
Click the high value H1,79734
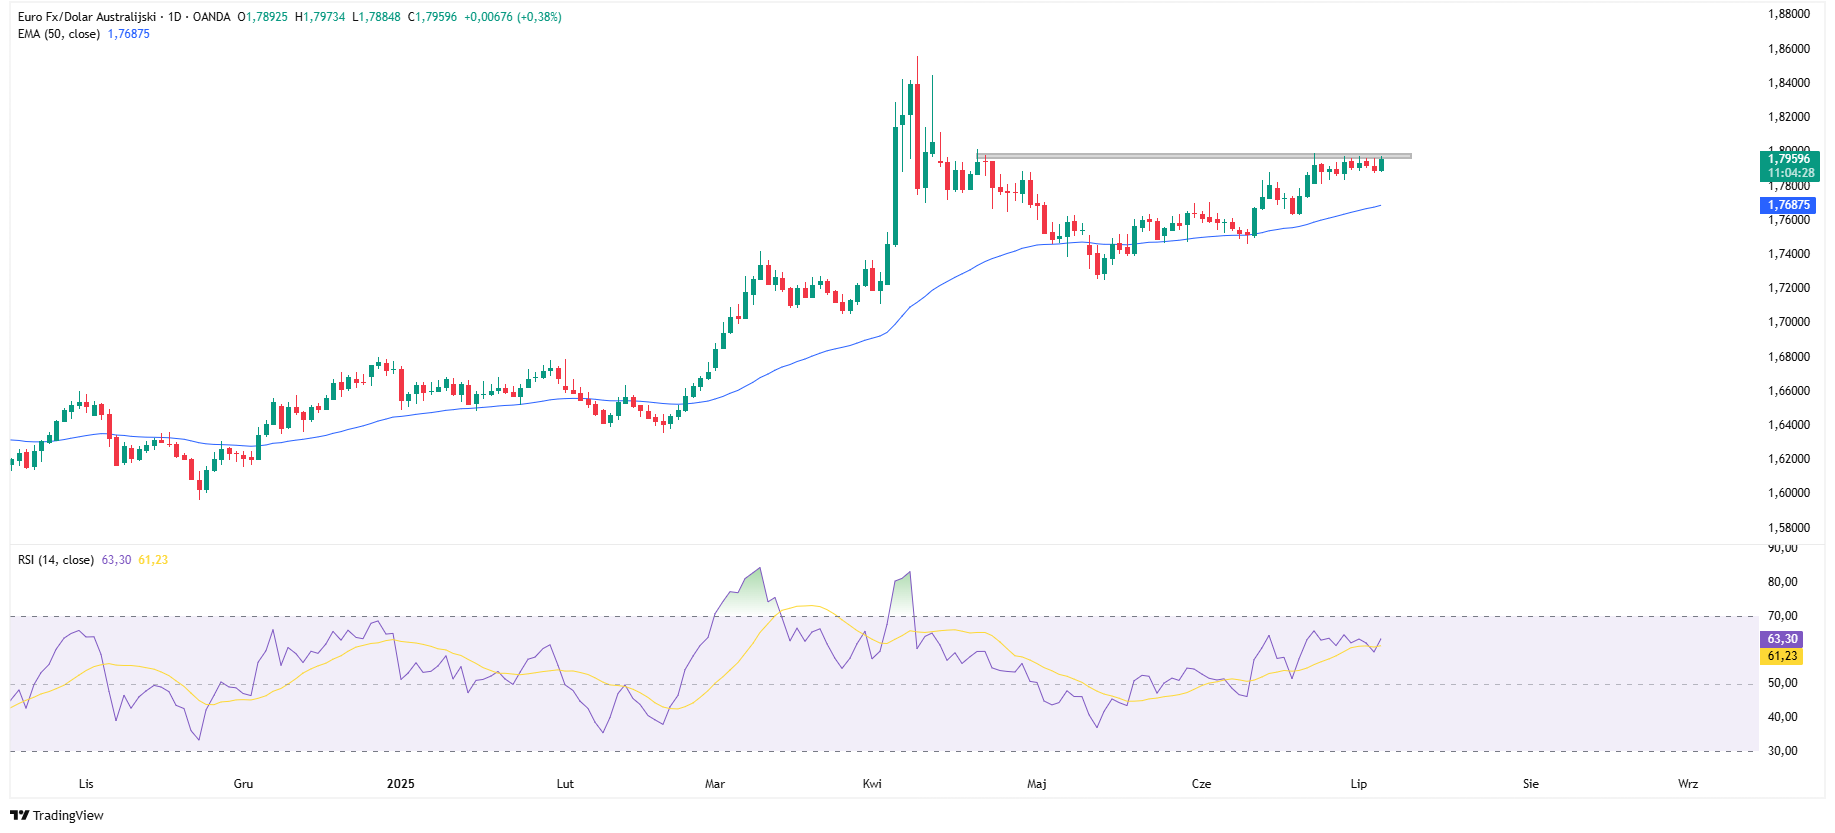(320, 17)
